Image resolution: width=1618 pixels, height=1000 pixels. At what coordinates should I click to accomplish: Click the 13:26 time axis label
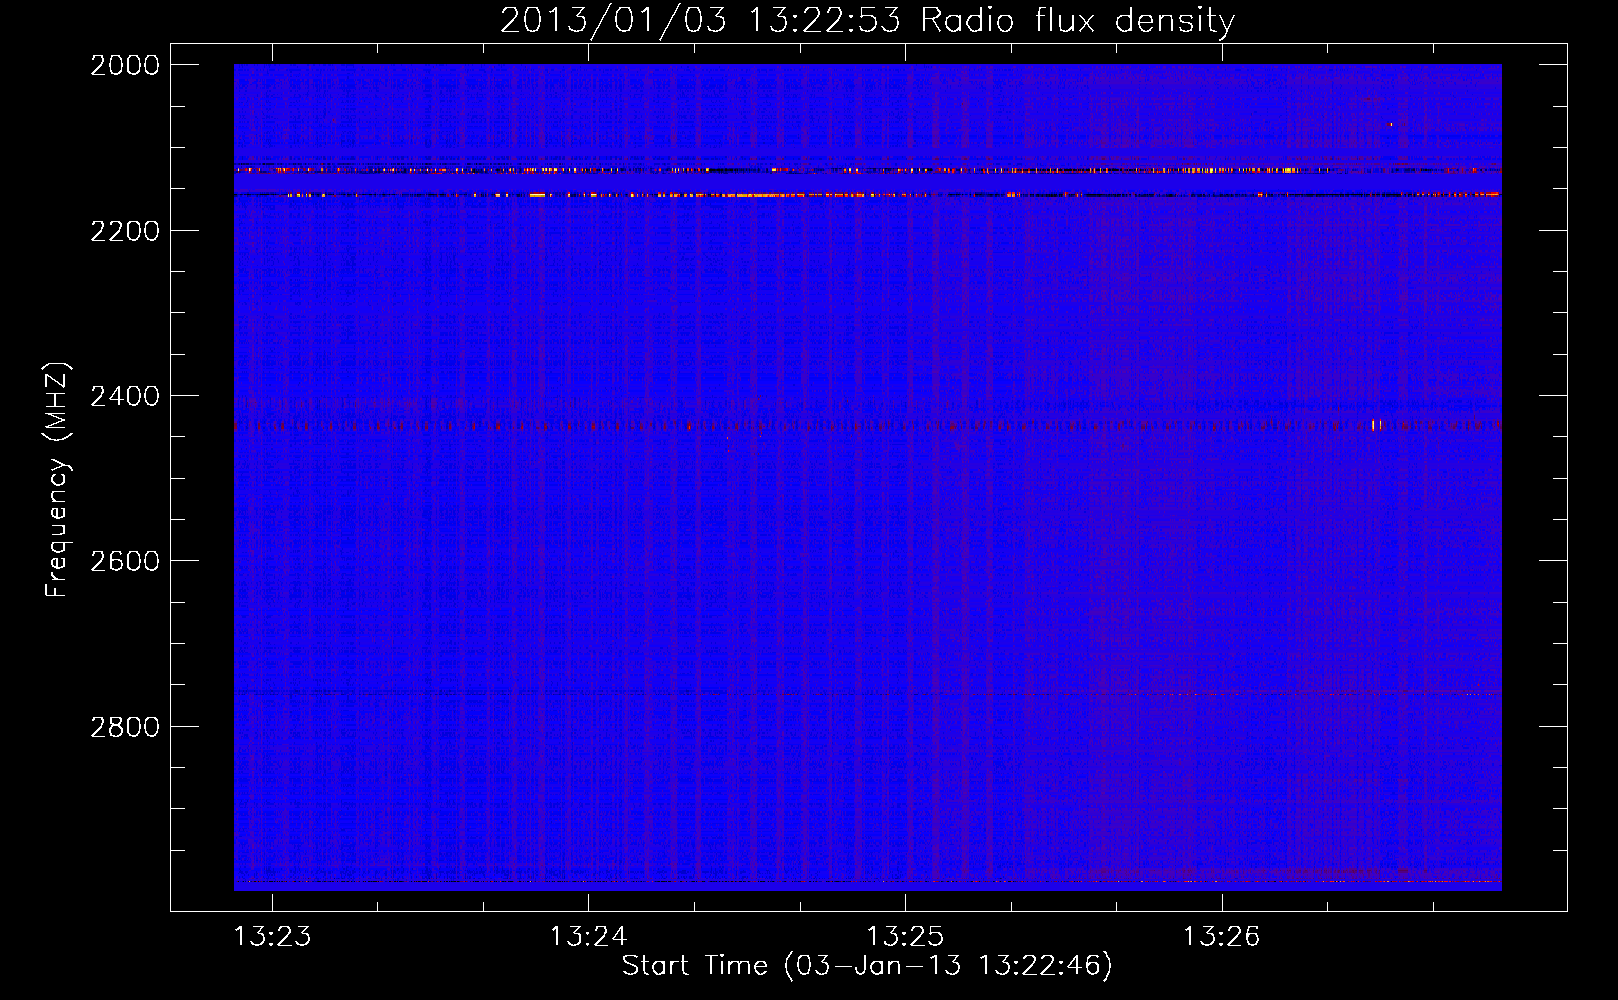tap(1222, 936)
